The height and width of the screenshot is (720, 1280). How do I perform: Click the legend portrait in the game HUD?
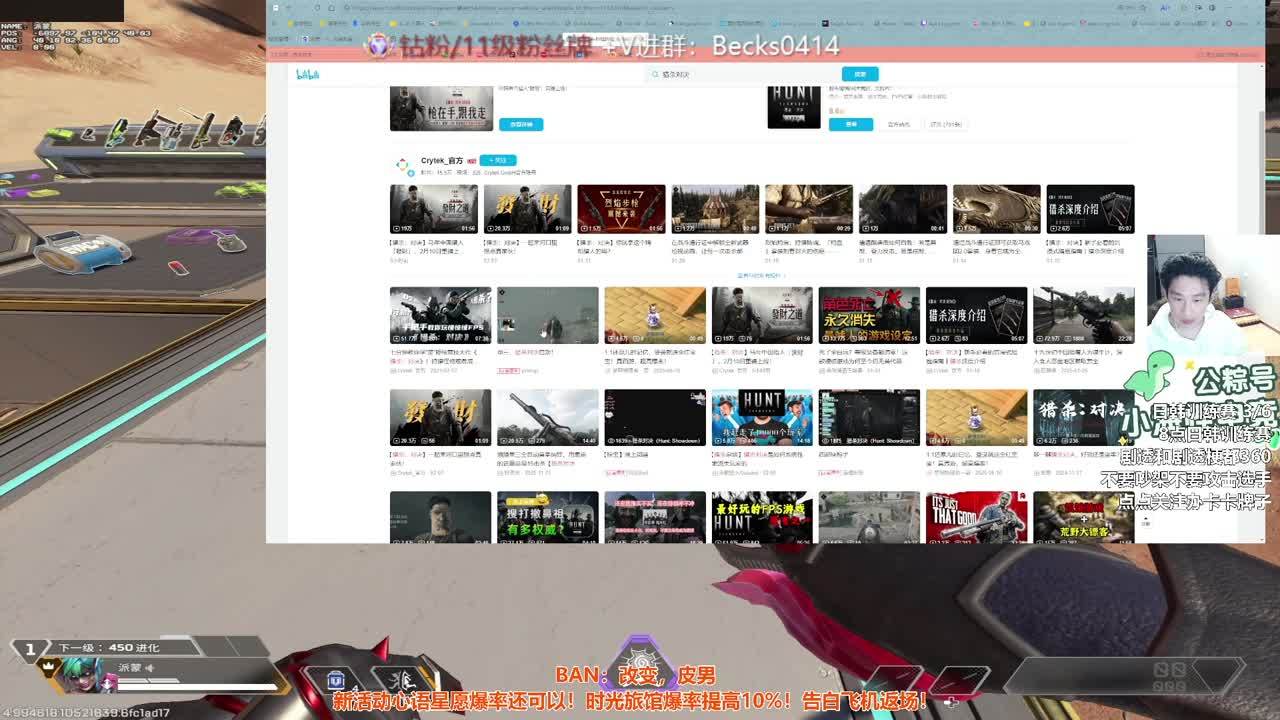click(77, 674)
